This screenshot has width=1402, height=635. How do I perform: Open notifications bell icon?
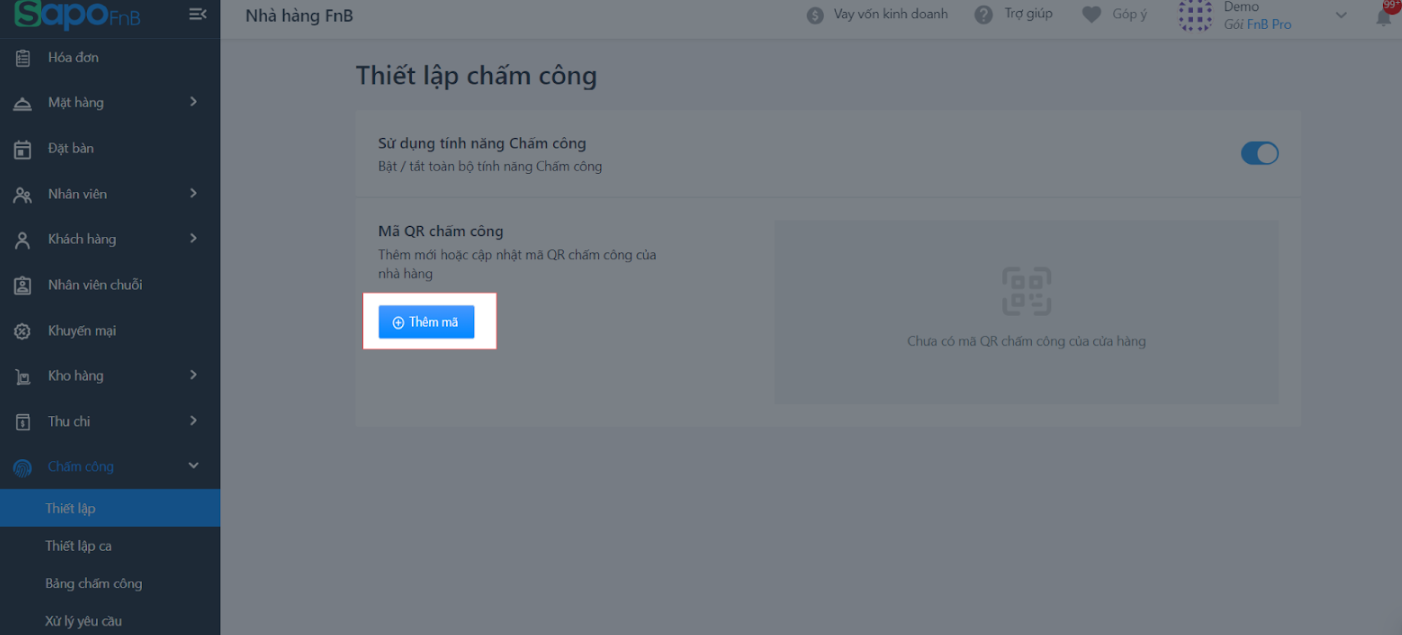(x=1384, y=16)
